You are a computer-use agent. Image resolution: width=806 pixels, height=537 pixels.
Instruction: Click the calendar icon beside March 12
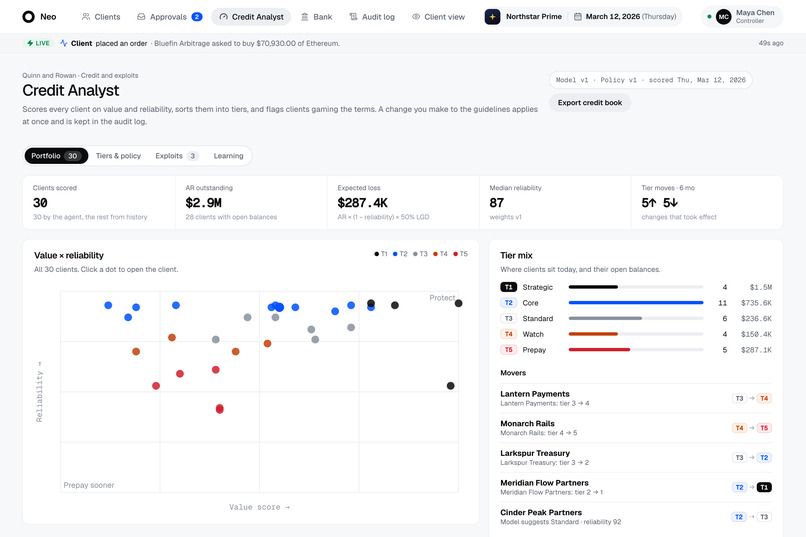tap(578, 17)
